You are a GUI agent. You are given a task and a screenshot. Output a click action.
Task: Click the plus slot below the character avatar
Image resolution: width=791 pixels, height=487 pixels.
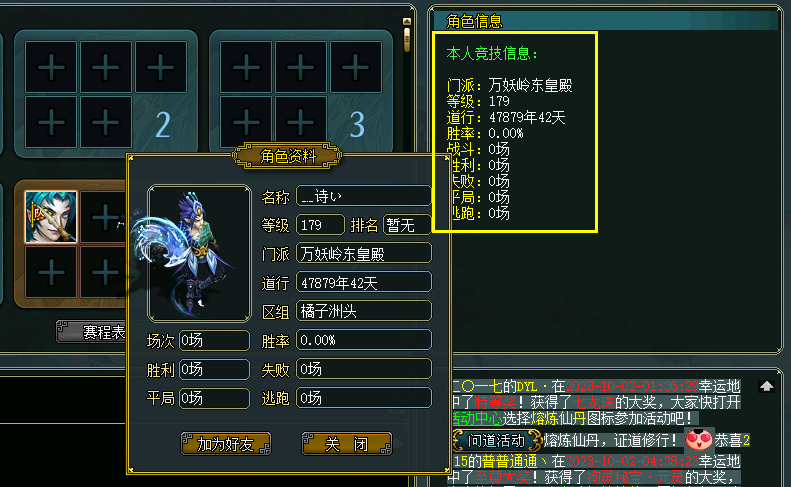[x=51, y=272]
